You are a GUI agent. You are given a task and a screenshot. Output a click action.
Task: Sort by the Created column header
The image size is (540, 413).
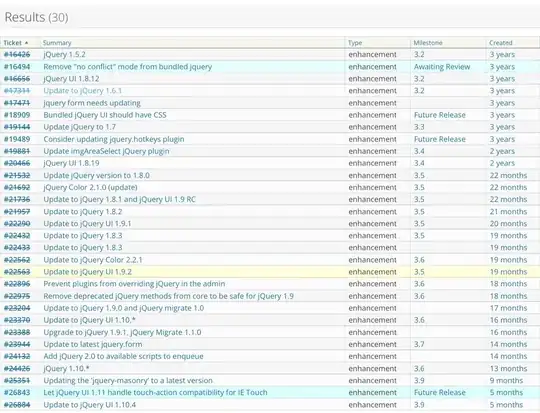(501, 43)
